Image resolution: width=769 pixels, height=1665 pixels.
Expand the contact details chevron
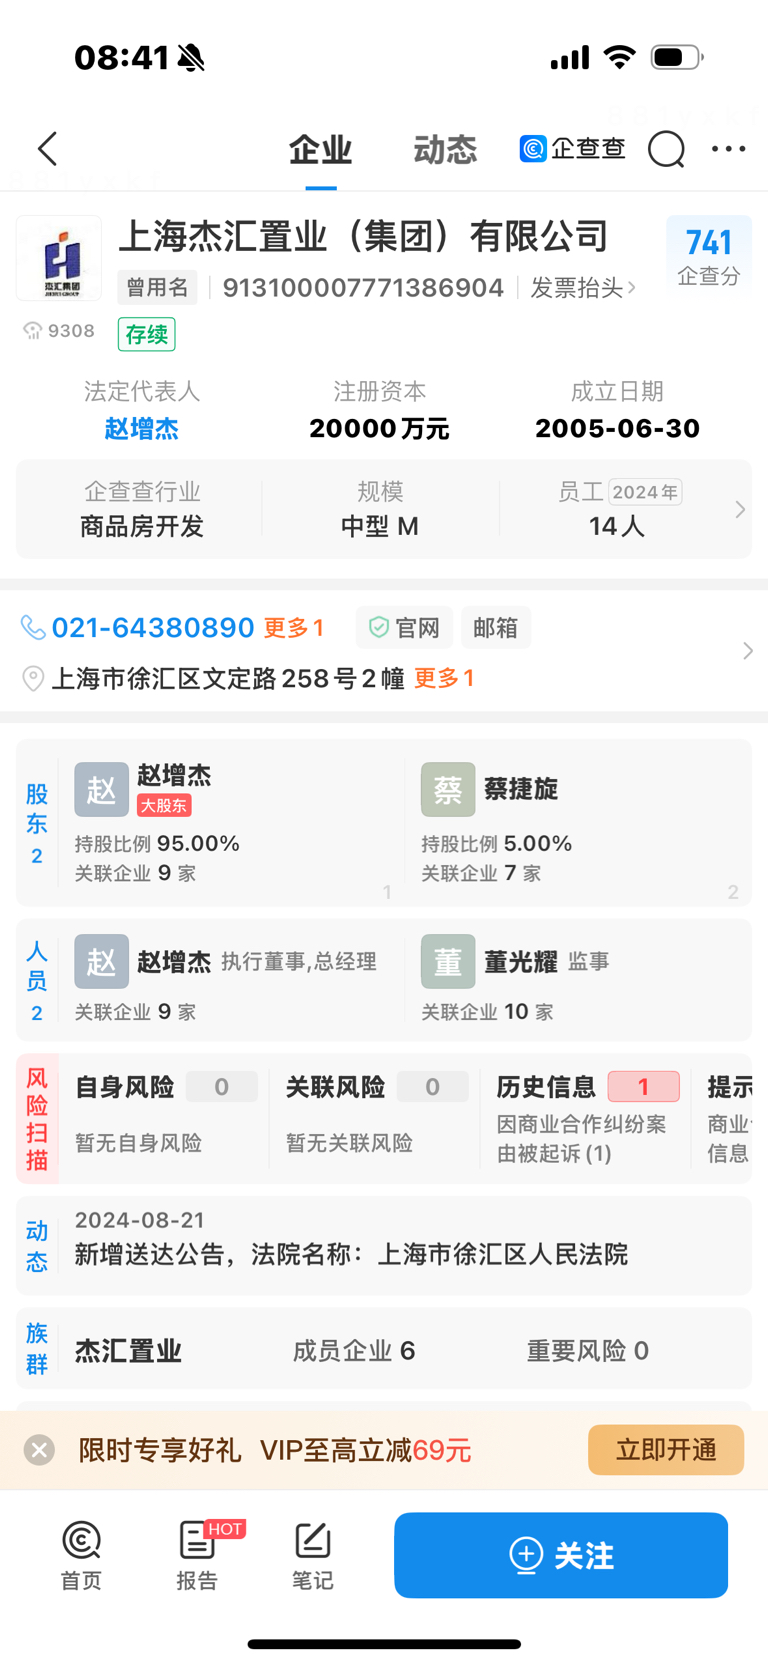[747, 651]
